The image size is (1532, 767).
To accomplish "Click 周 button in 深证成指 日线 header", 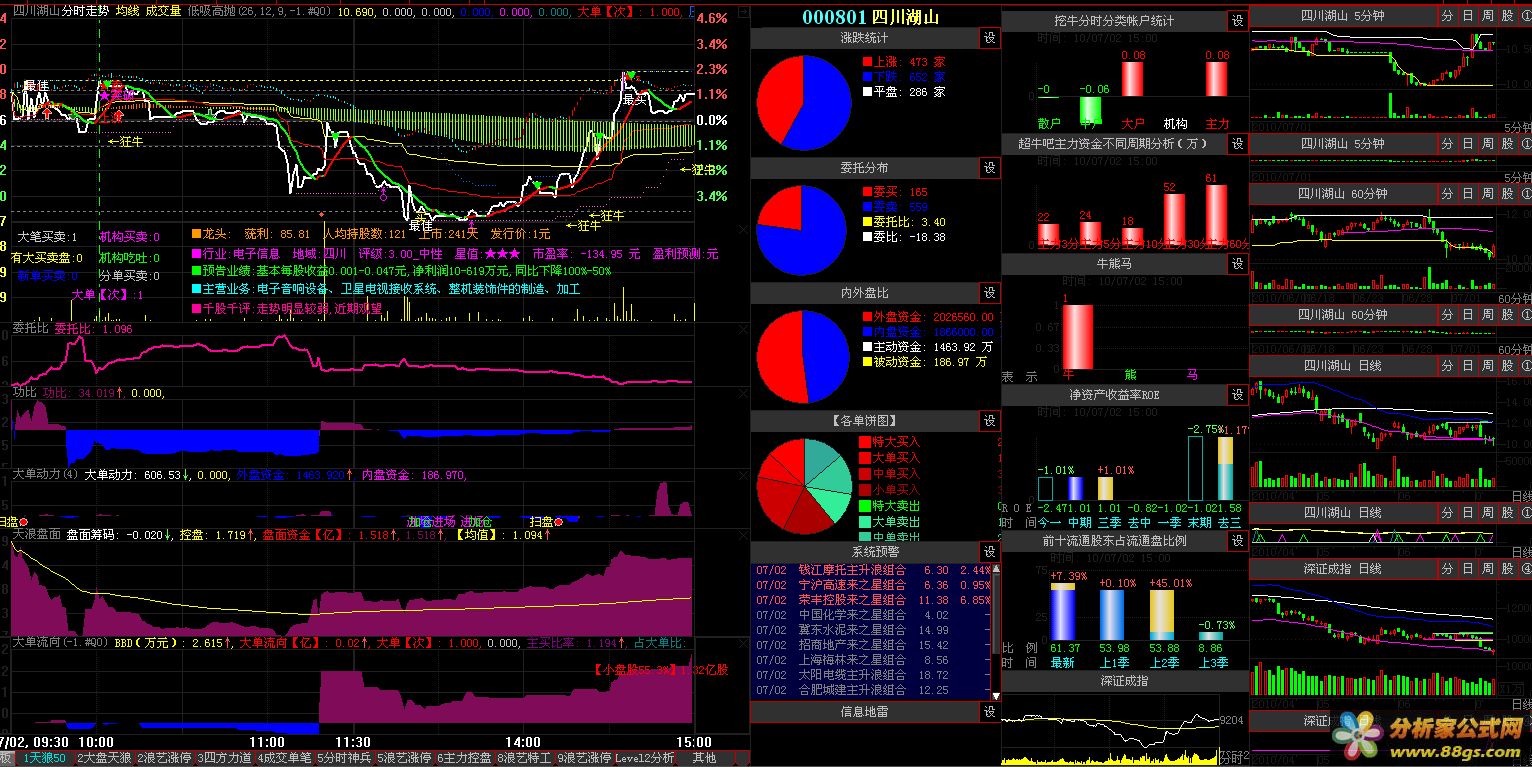I will click(1488, 568).
